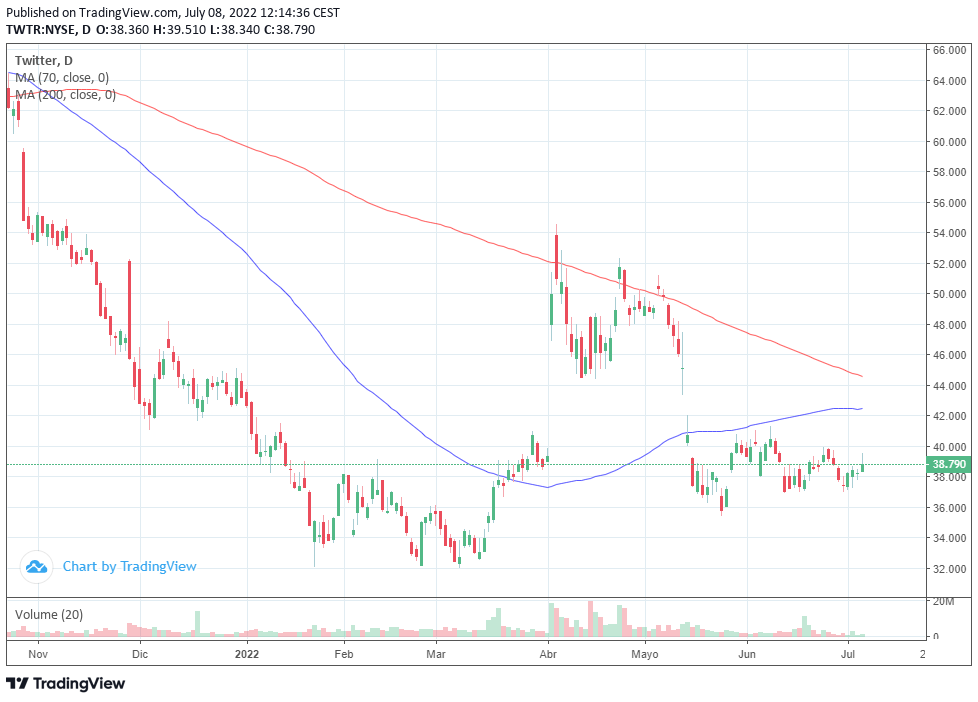The image size is (978, 702).
Task: Click the 50.000 price axis label
Action: tap(949, 294)
